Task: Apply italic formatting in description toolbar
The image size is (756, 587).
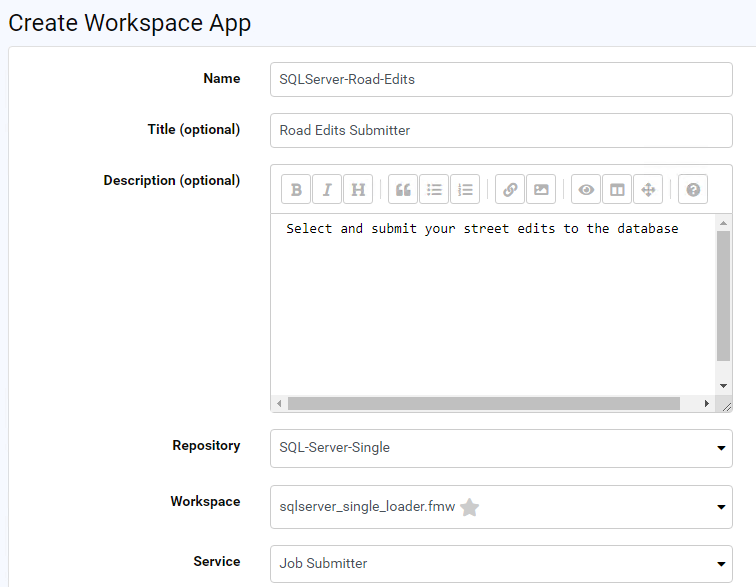Action: click(x=327, y=189)
